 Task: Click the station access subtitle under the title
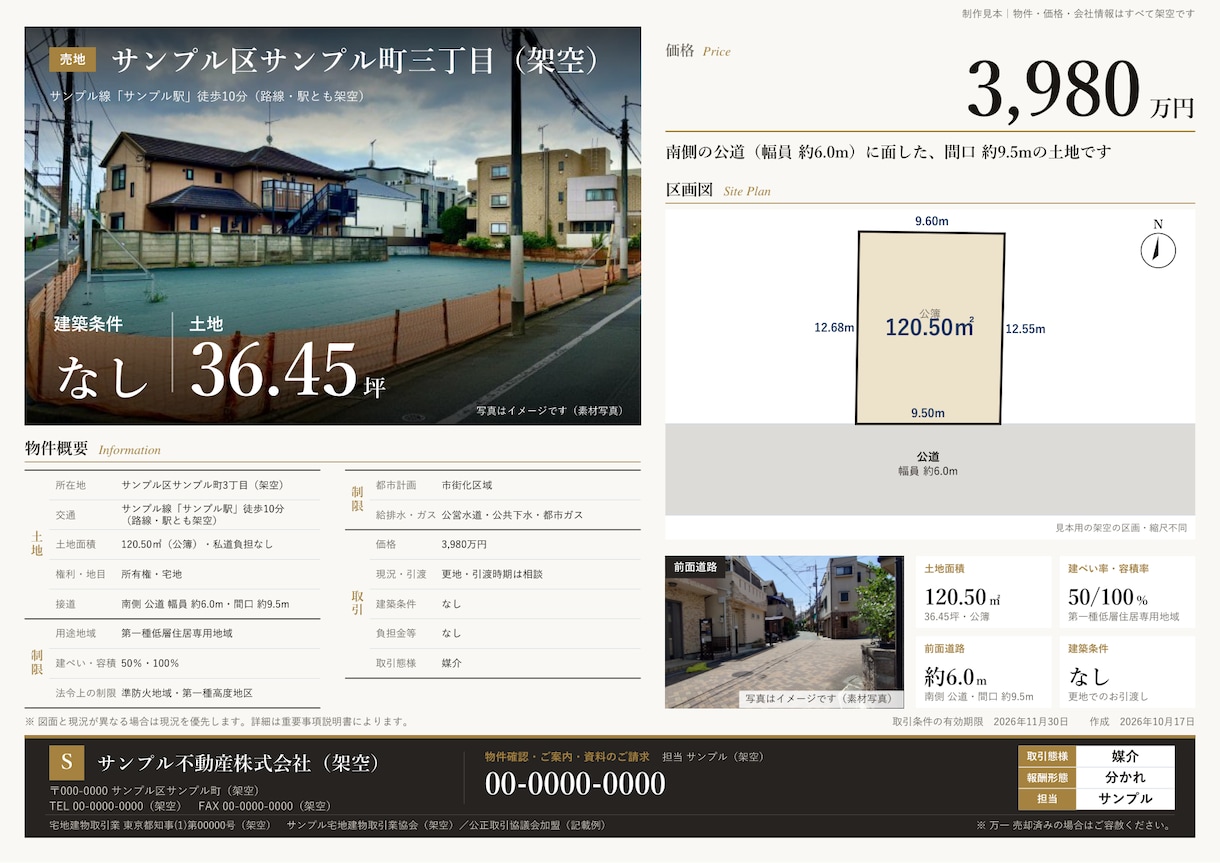click(x=207, y=97)
